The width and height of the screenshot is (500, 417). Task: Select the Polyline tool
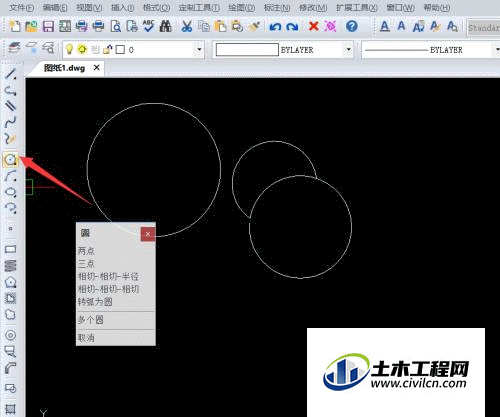[x=11, y=91]
